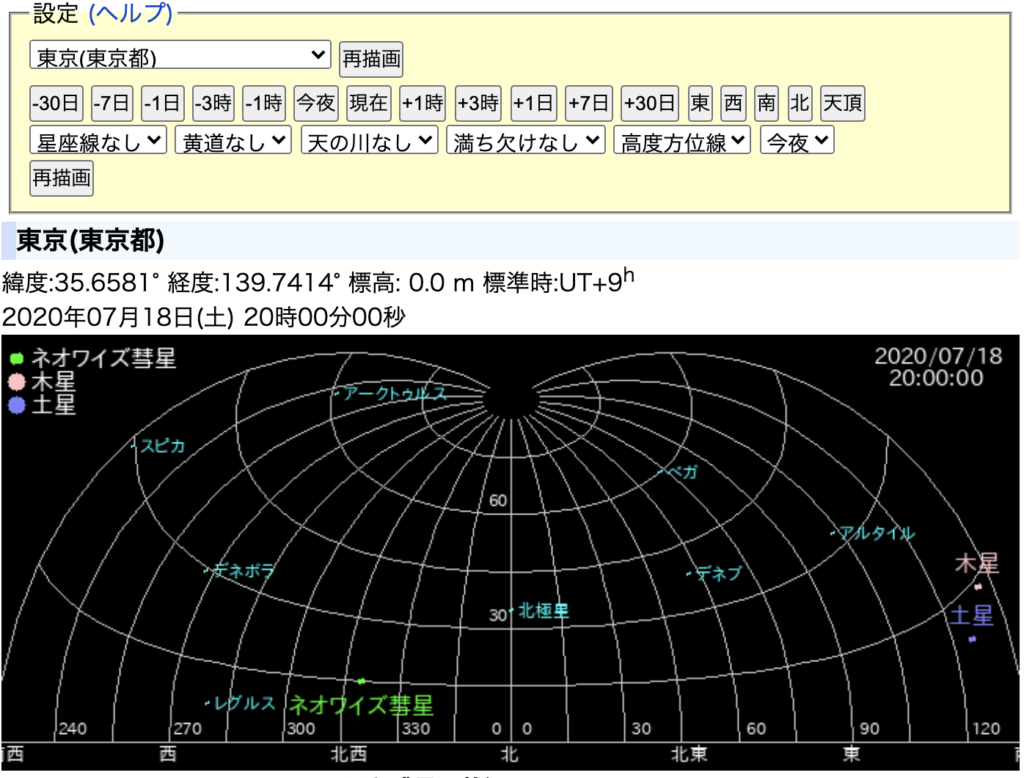Jump to tonight with 今夜 button
The image size is (1024, 778).
coord(316,102)
